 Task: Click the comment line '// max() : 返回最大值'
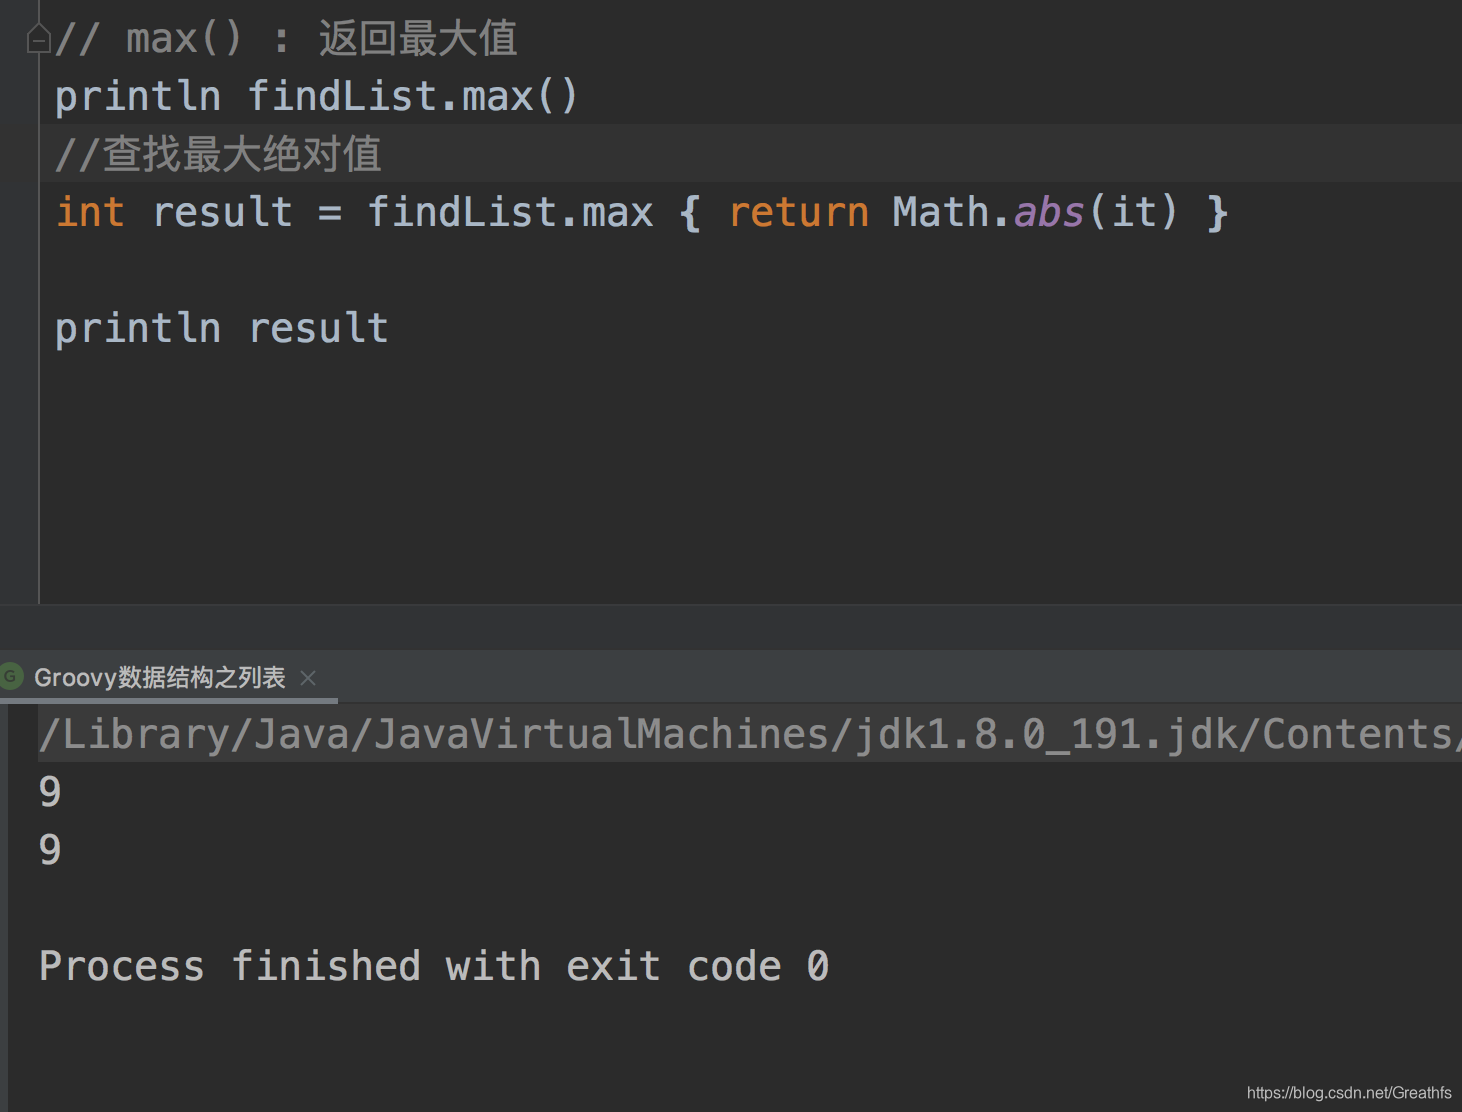click(286, 39)
